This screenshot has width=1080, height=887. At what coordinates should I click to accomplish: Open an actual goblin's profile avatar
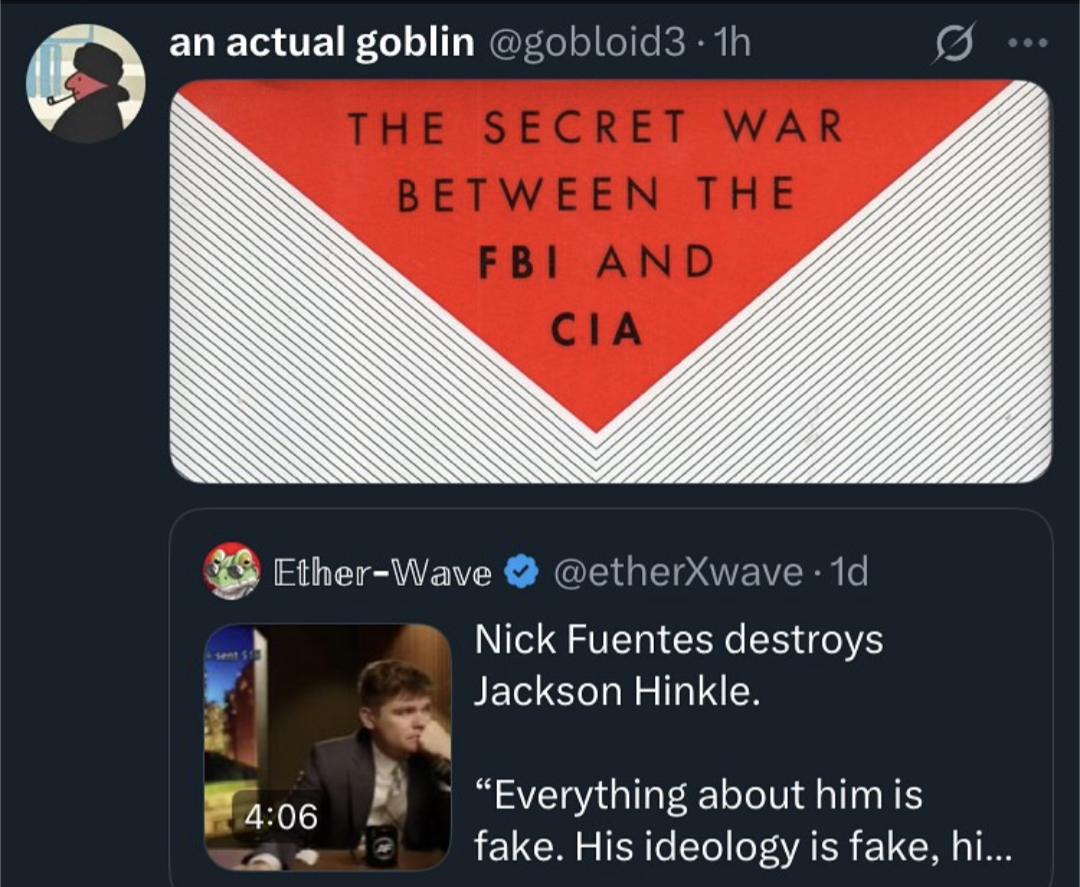point(85,83)
